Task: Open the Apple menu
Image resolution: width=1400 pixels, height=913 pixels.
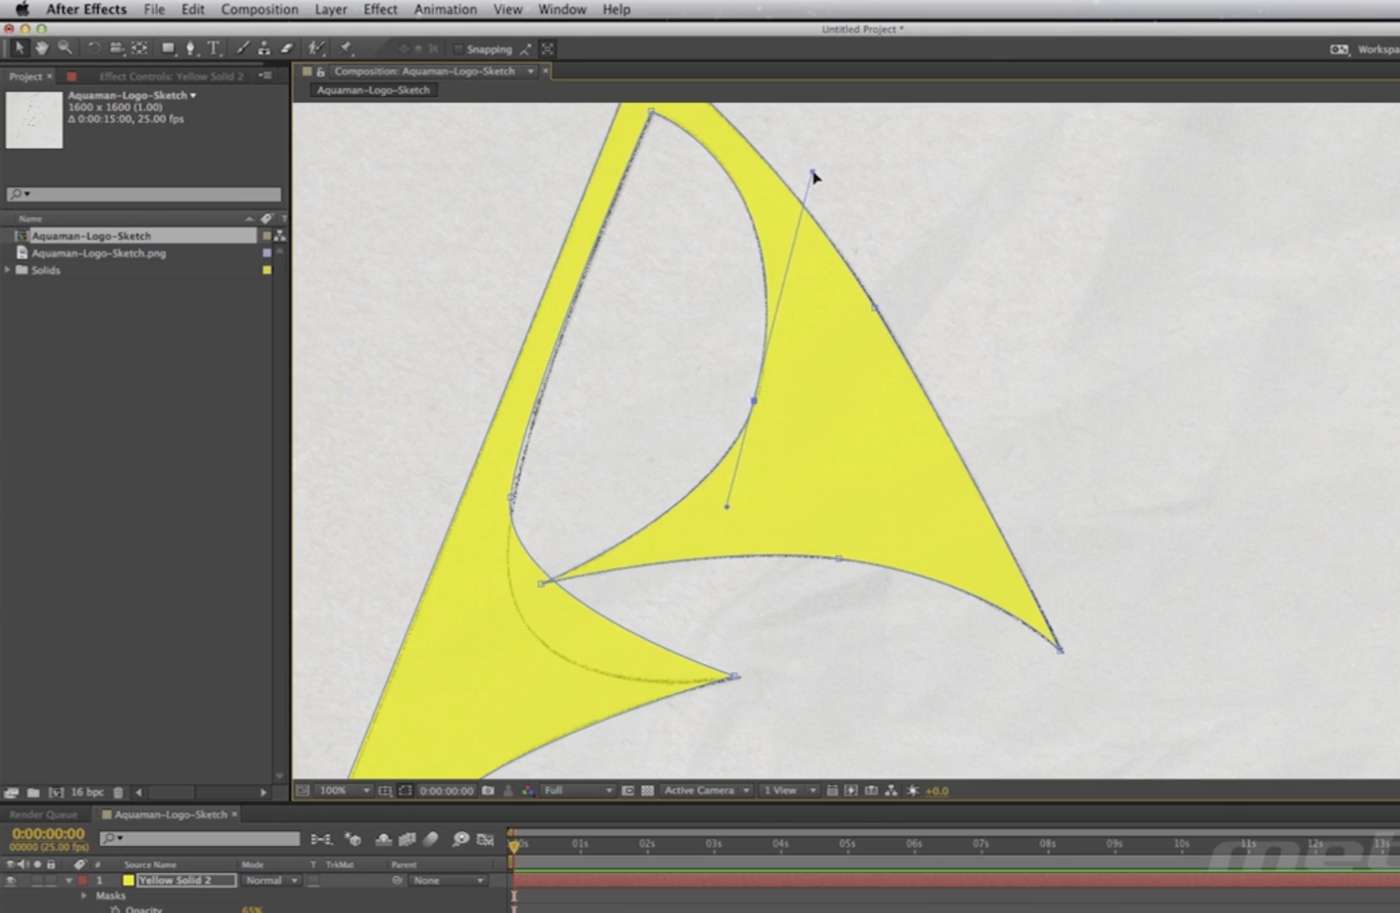Action: tap(21, 9)
